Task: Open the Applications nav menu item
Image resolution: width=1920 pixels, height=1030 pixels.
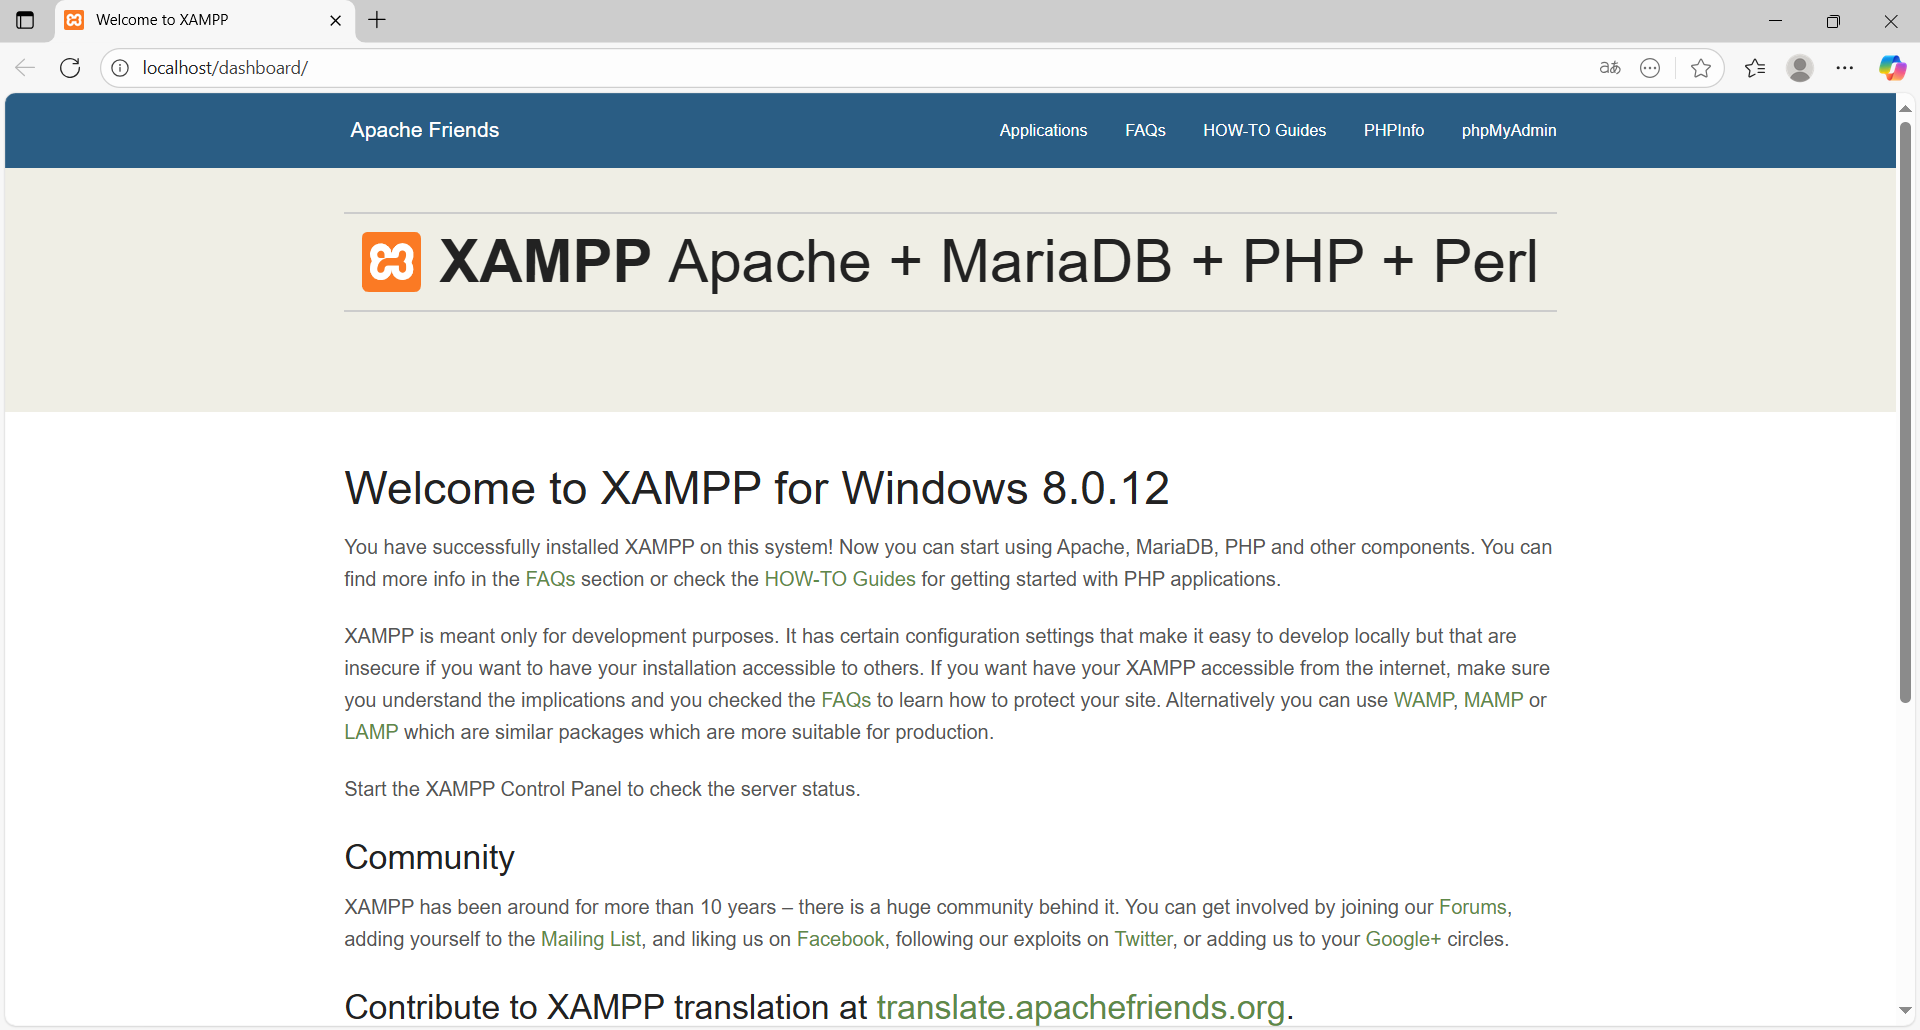Action: point(1043,130)
